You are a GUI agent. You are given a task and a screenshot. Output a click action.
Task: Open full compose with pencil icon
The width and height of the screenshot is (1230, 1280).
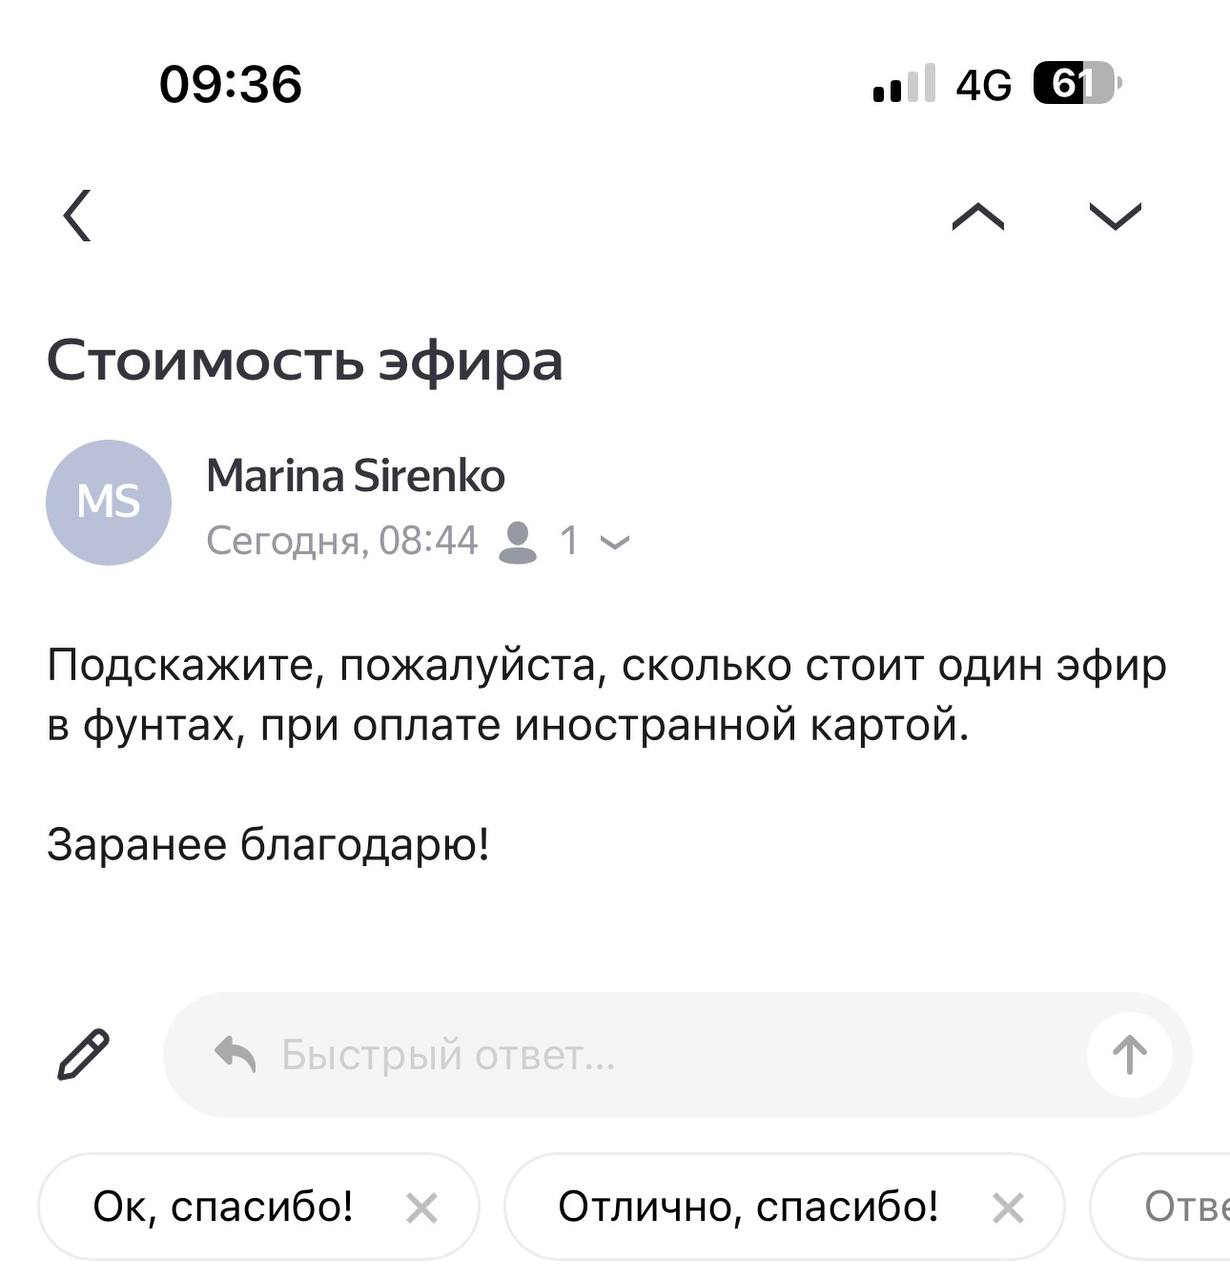[84, 1054]
